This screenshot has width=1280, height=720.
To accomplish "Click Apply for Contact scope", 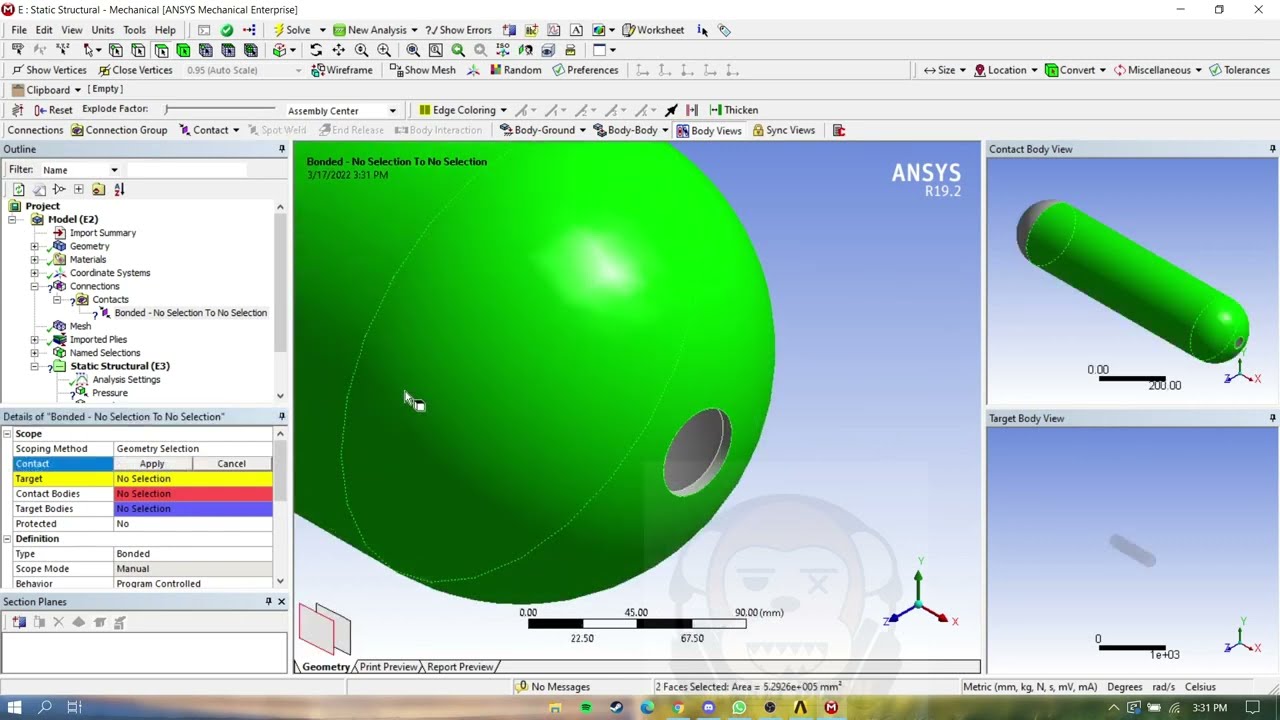I will 152,464.
